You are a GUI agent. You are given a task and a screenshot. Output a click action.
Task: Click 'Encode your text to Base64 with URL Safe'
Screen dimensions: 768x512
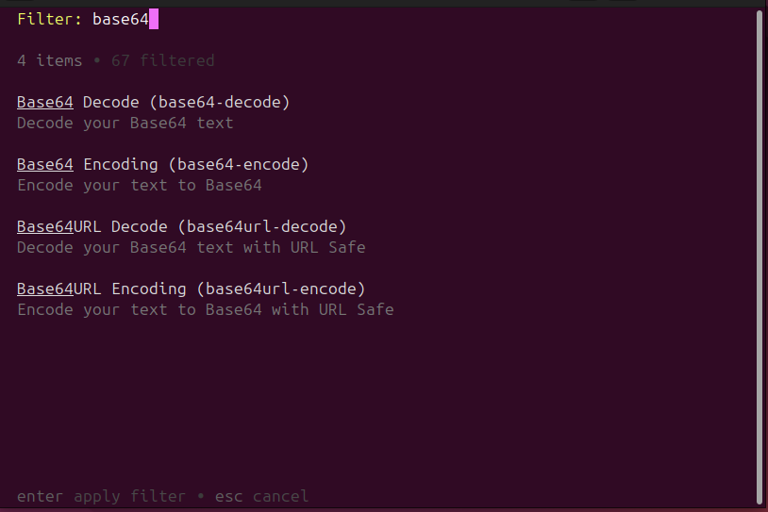(x=205, y=310)
